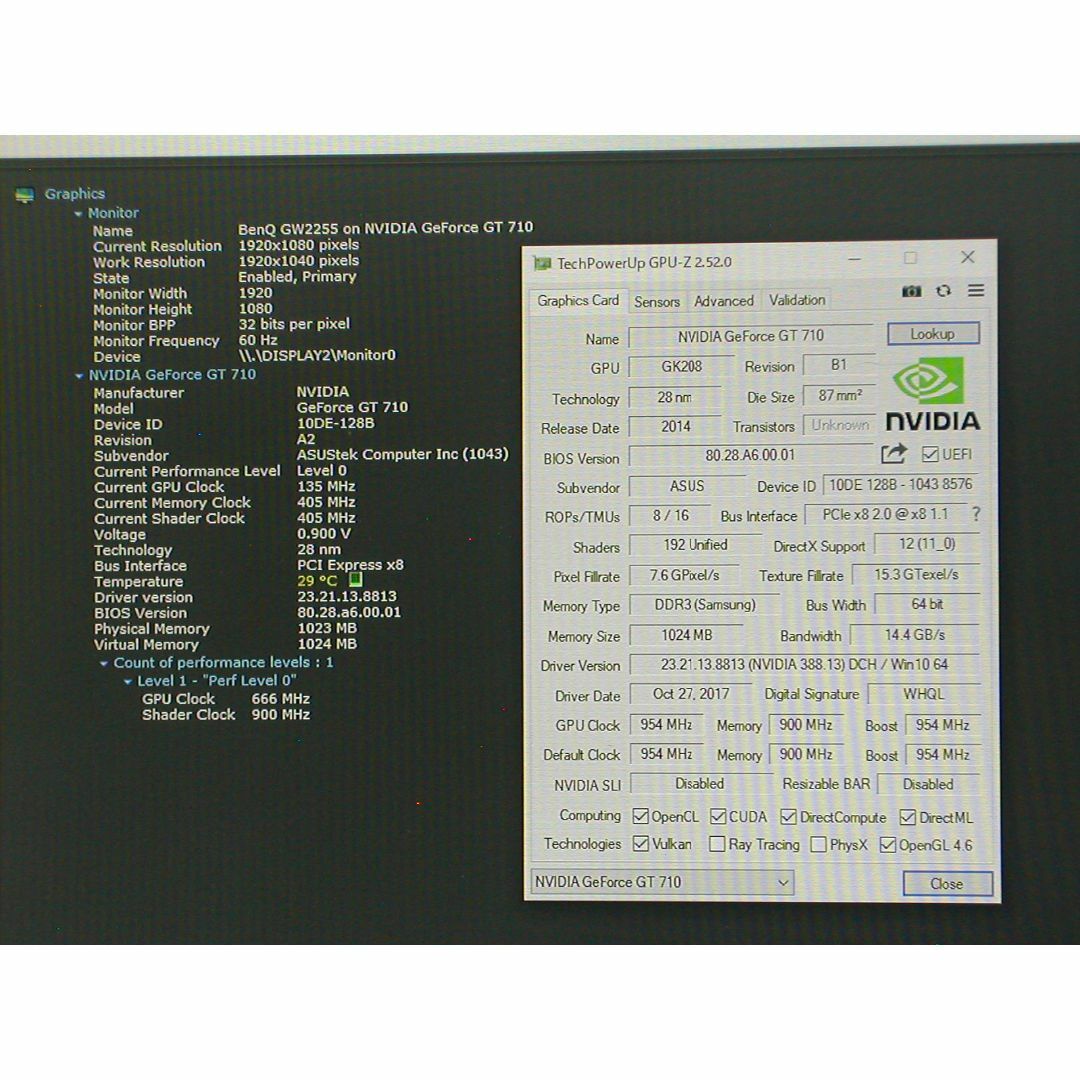Image resolution: width=1080 pixels, height=1080 pixels.
Task: Click the Driver Version field
Action: tap(804, 665)
